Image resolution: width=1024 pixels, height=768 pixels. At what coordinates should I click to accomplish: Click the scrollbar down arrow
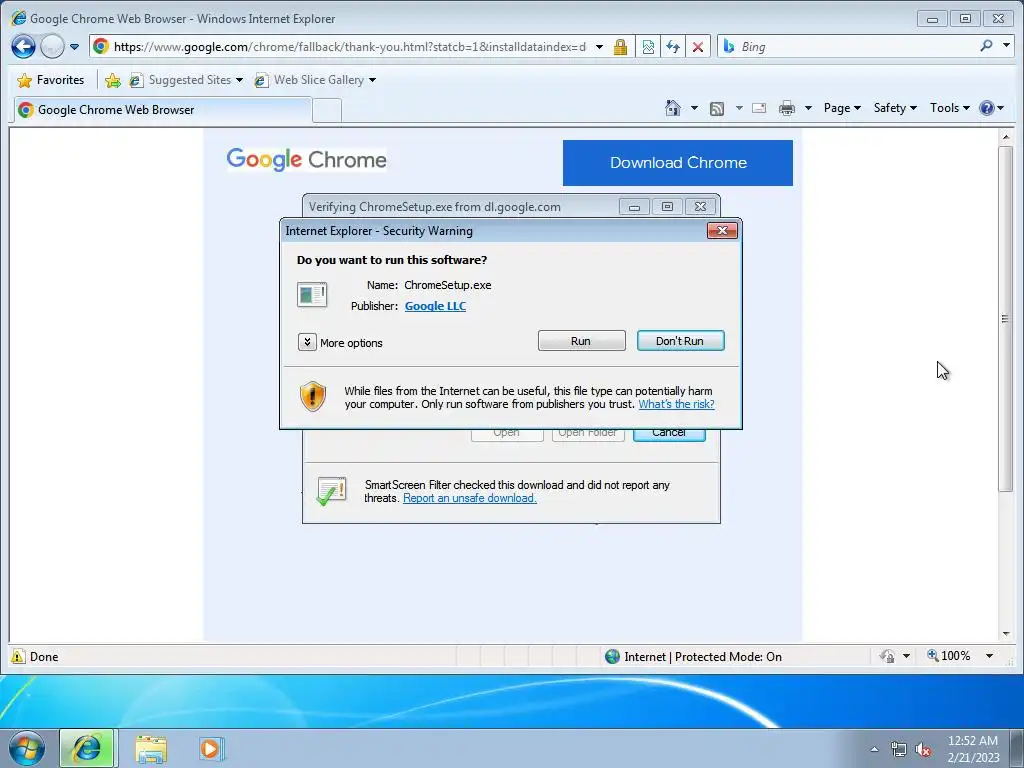[1006, 634]
